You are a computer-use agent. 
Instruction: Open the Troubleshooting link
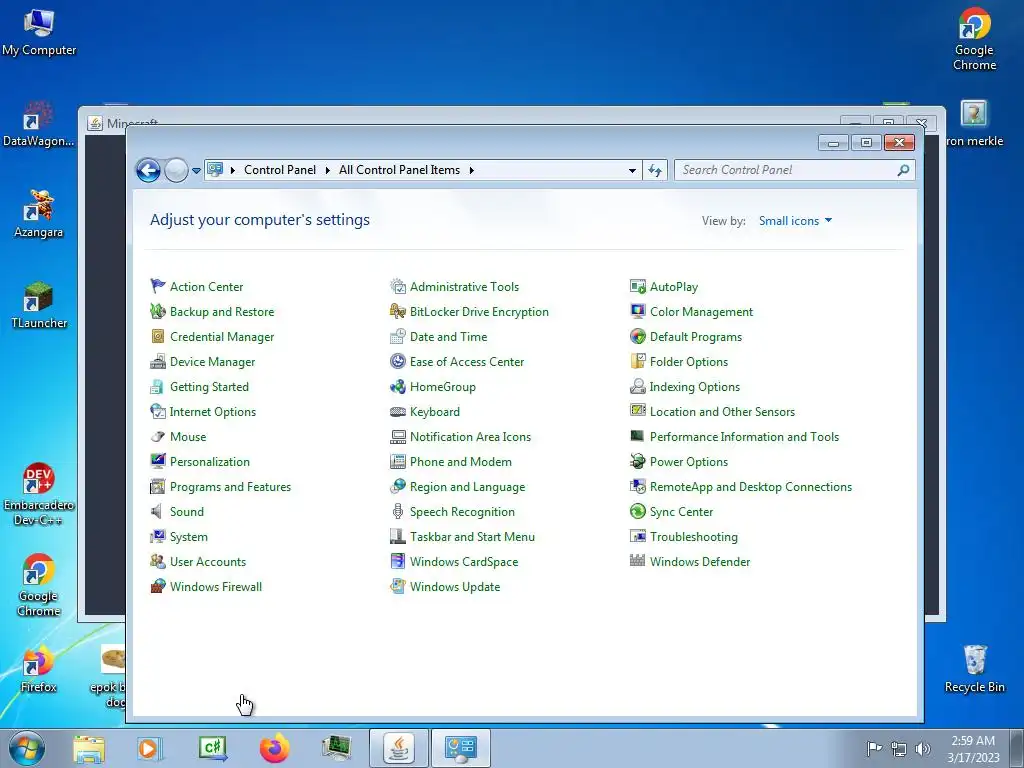pyautogui.click(x=694, y=537)
